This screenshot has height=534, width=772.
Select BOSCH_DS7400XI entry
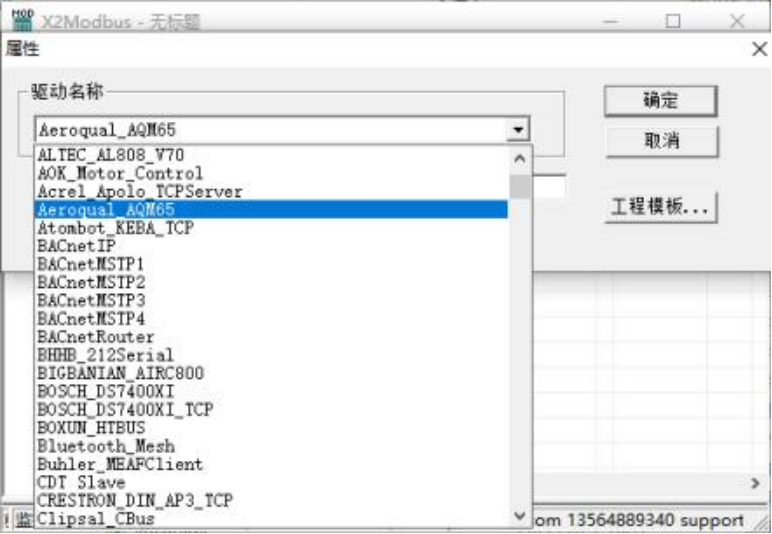pos(272,391)
